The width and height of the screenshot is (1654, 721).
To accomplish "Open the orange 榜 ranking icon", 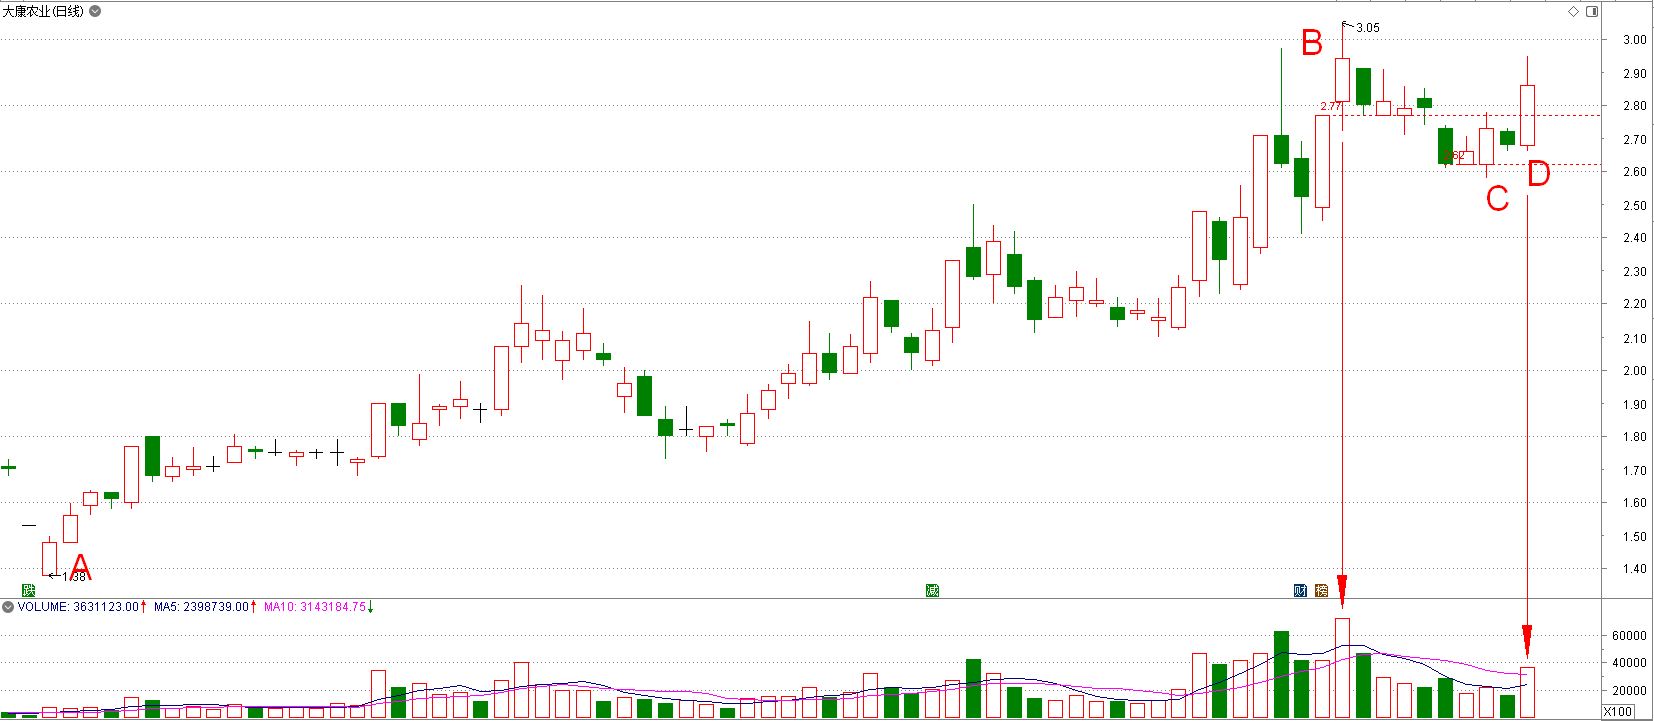I will 1321,590.
